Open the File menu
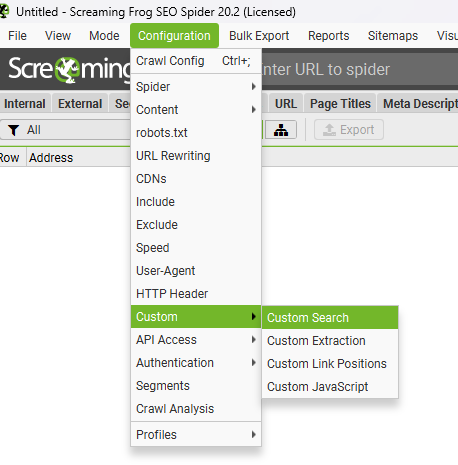The image size is (458, 465). click(17, 36)
